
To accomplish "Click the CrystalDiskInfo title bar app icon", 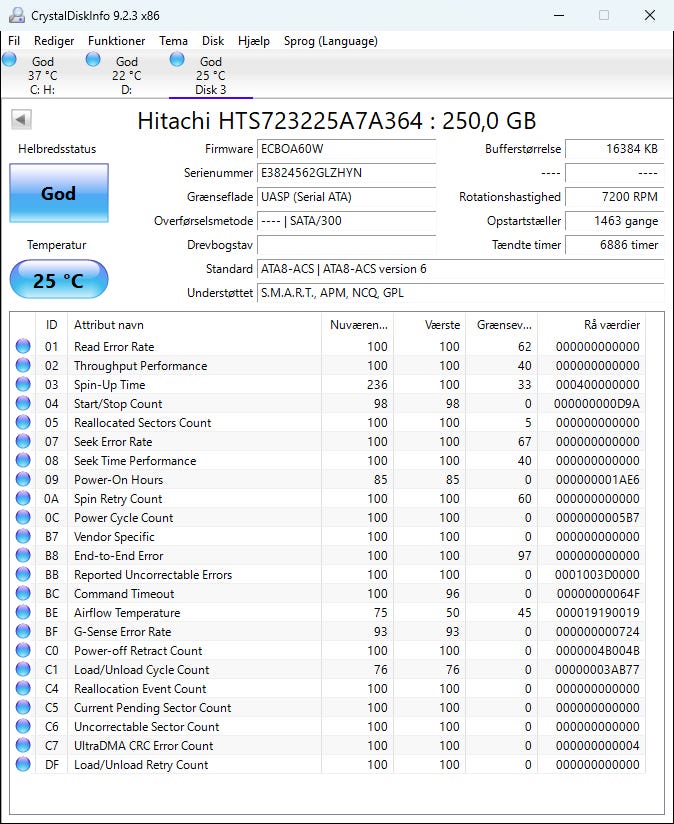I will (x=15, y=16).
